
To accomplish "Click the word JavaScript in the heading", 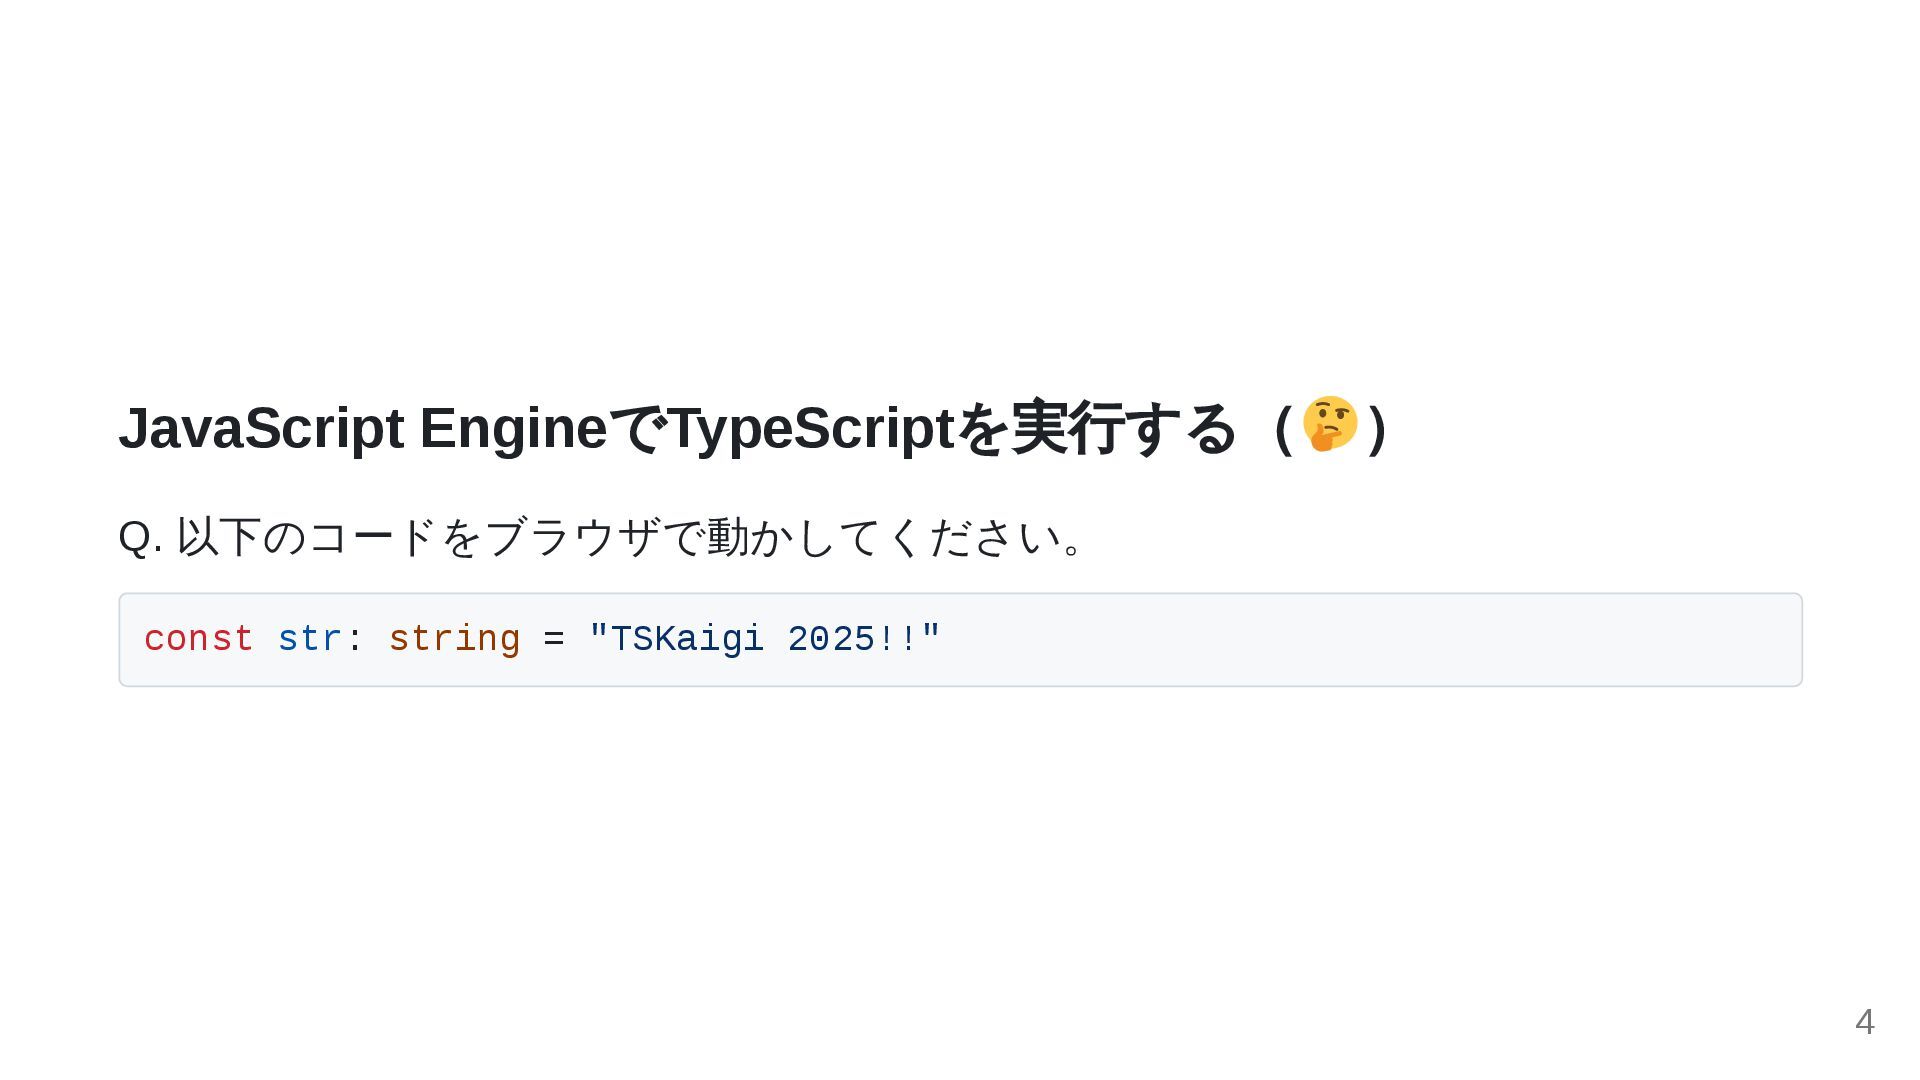I will coord(261,429).
